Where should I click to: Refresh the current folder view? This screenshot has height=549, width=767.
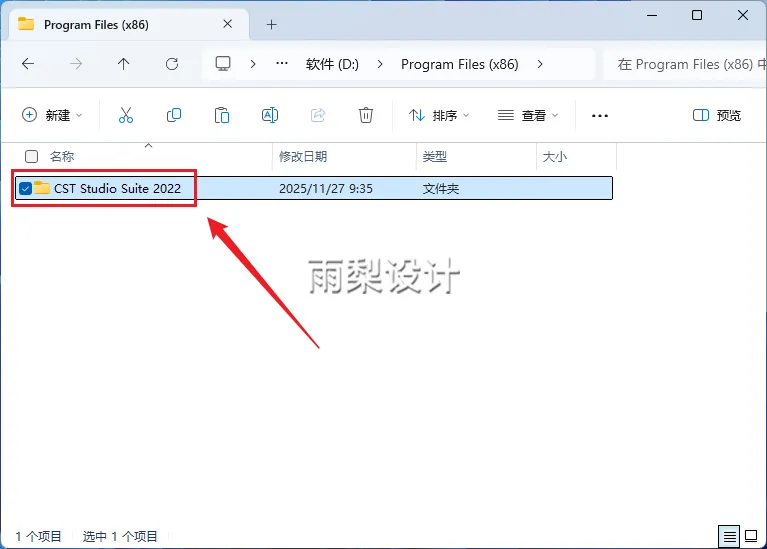172,64
